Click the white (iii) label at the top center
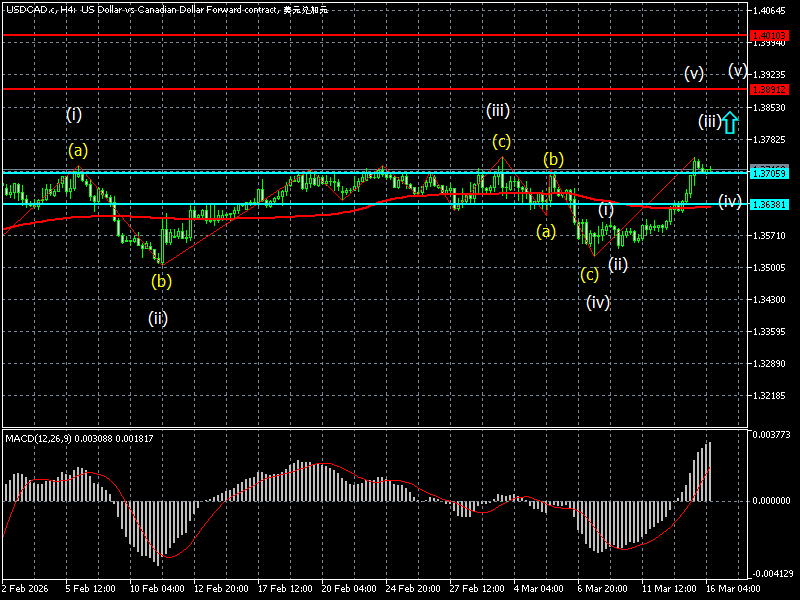The image size is (800, 600). click(497, 110)
